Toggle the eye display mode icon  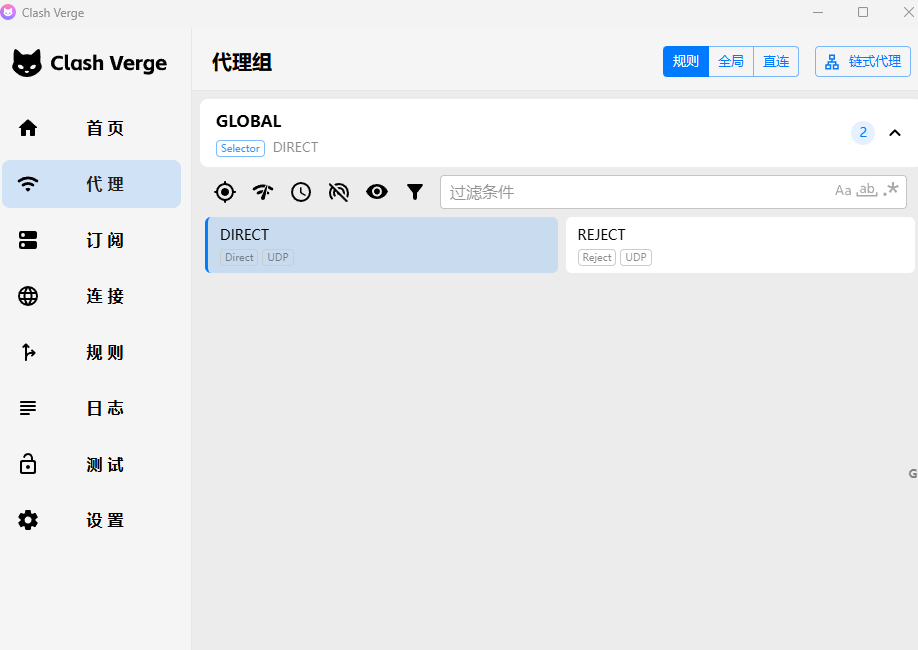[x=377, y=192]
